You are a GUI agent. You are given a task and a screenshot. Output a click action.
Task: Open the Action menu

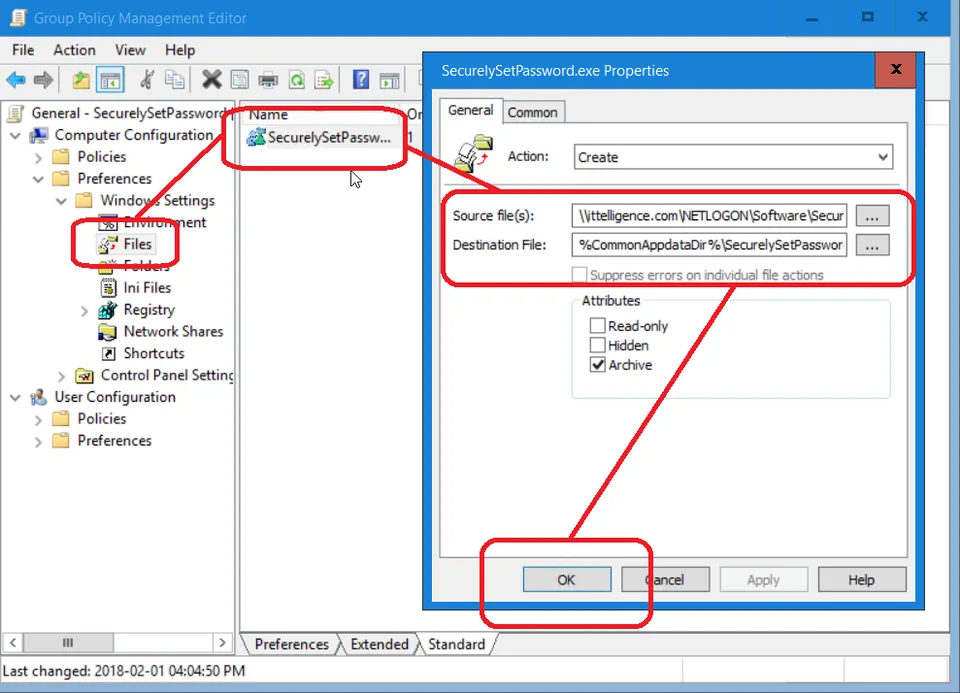coord(74,50)
